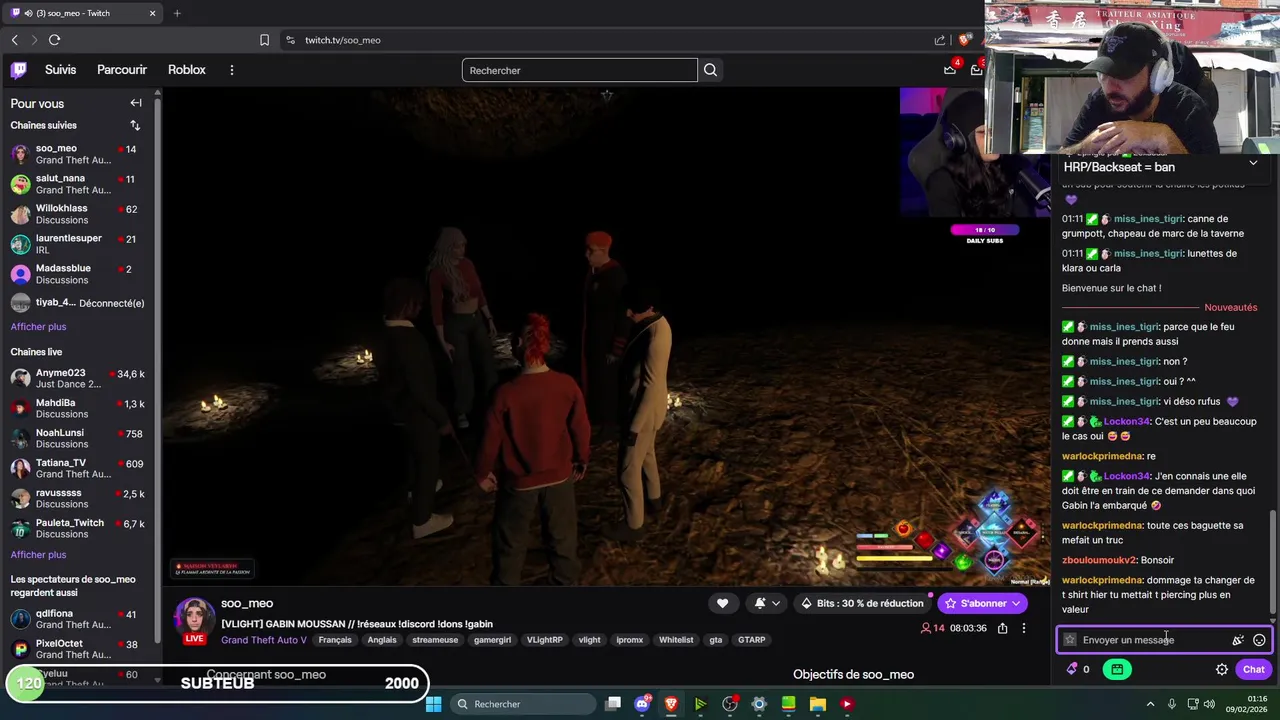
Task: Click zbouloumoukv2 username in chat
Action: (1099, 560)
